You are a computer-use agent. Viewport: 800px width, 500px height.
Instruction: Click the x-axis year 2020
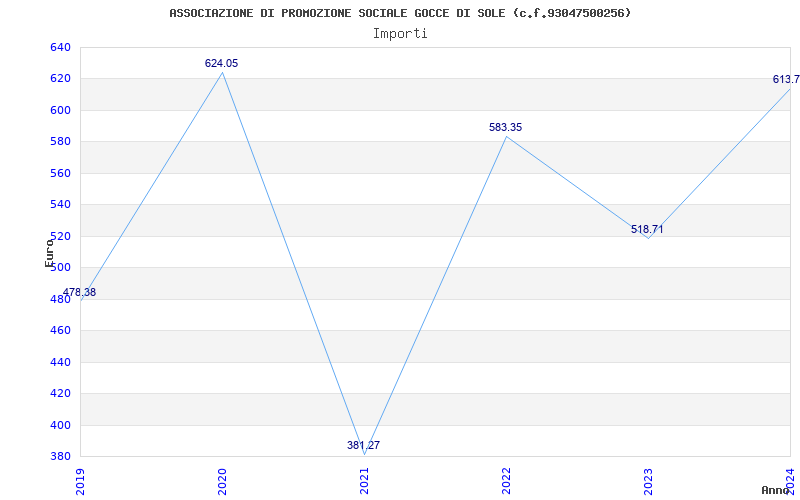pyautogui.click(x=222, y=481)
